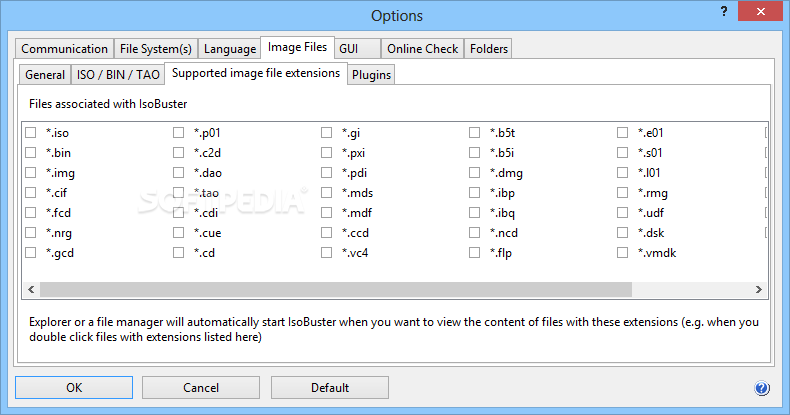Tick the *.dao checkbox
The width and height of the screenshot is (790, 415).
coord(178,173)
